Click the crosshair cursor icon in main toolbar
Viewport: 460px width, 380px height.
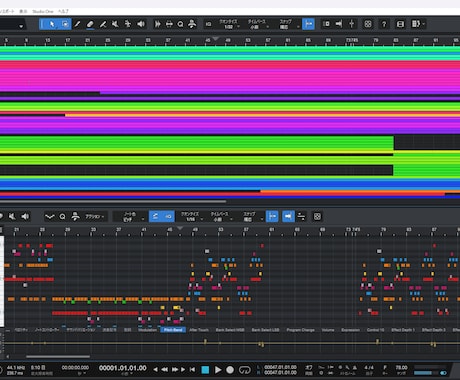(x=351, y=24)
